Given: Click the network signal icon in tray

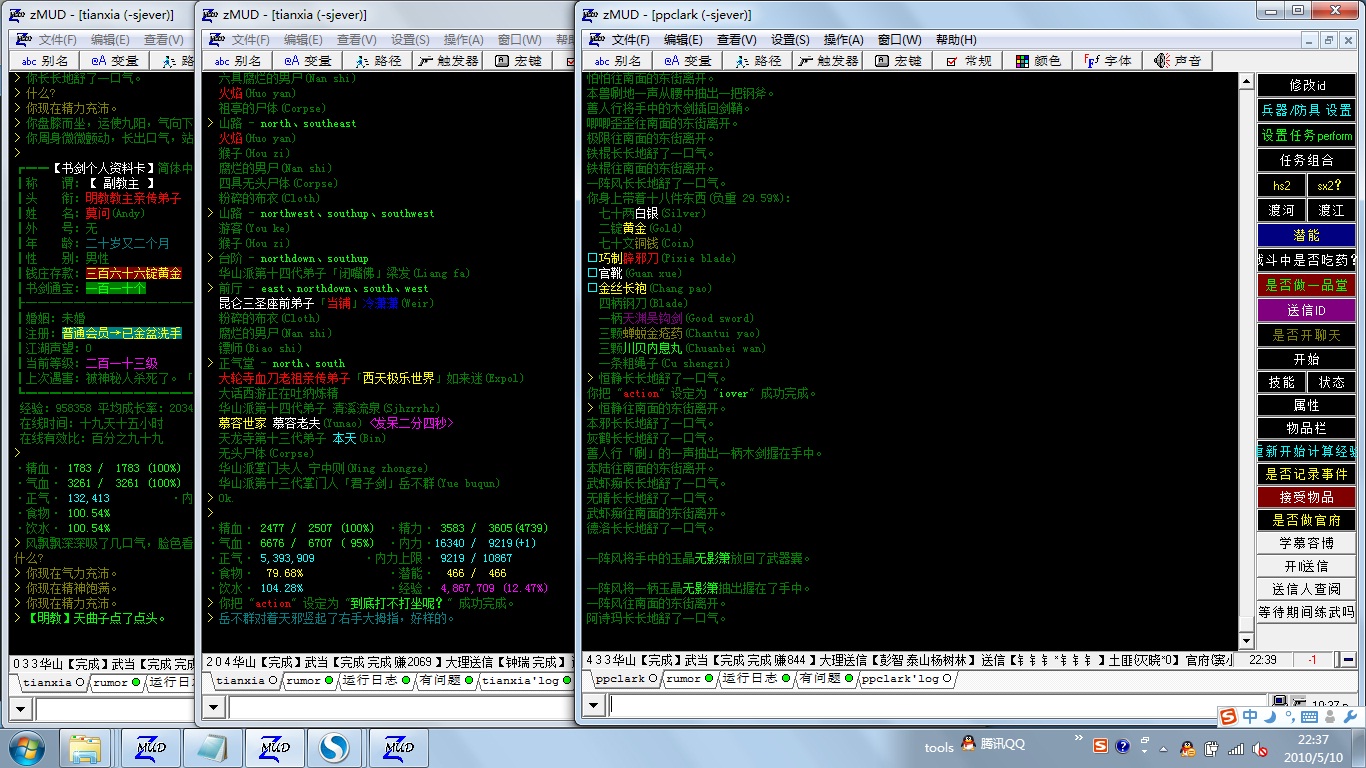Looking at the screenshot, I should (x=1236, y=748).
